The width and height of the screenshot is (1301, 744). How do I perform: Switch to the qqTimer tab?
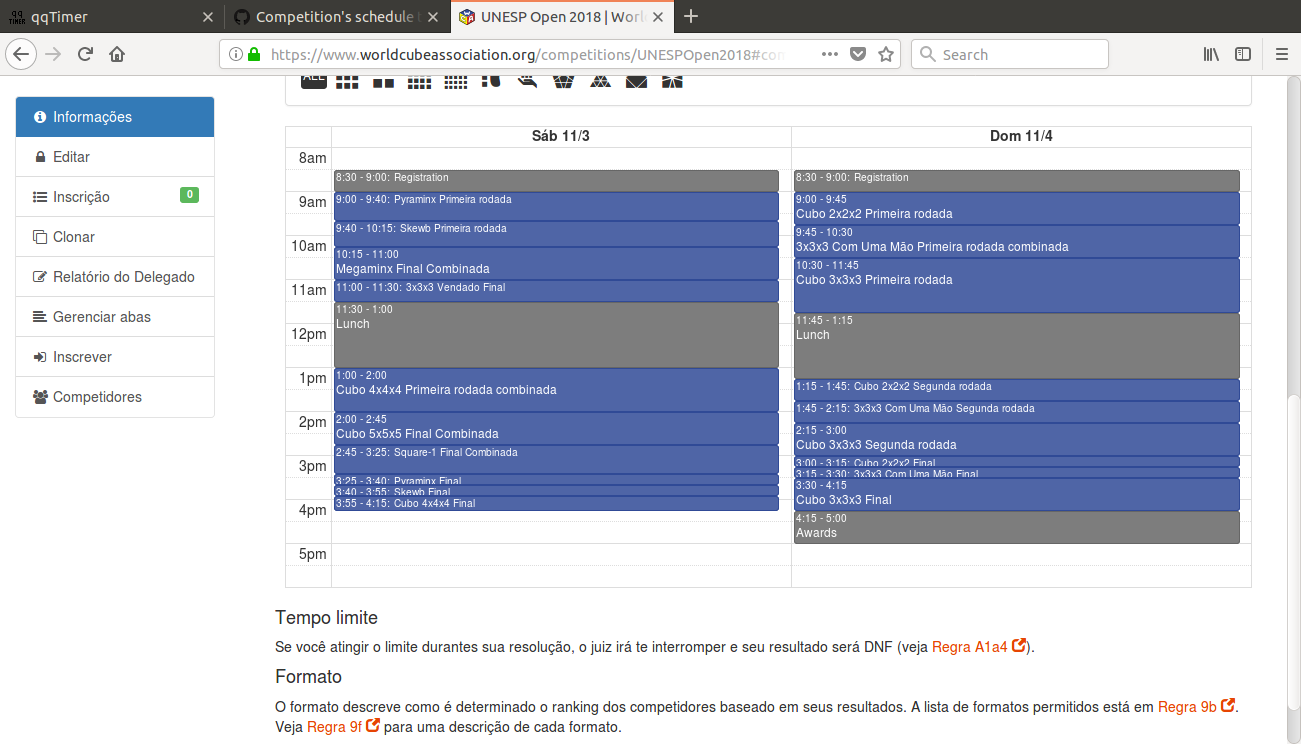[110, 17]
